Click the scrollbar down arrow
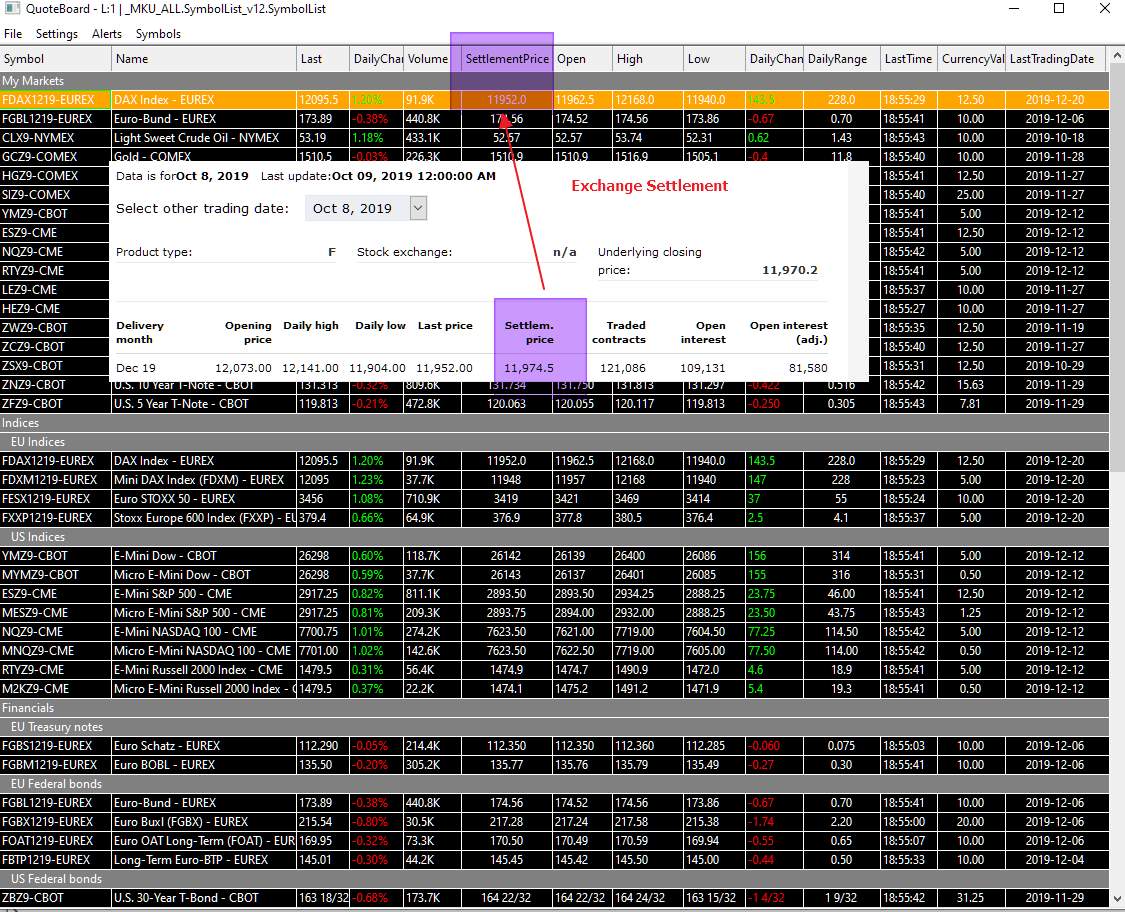This screenshot has height=912, width=1125. click(1117, 898)
